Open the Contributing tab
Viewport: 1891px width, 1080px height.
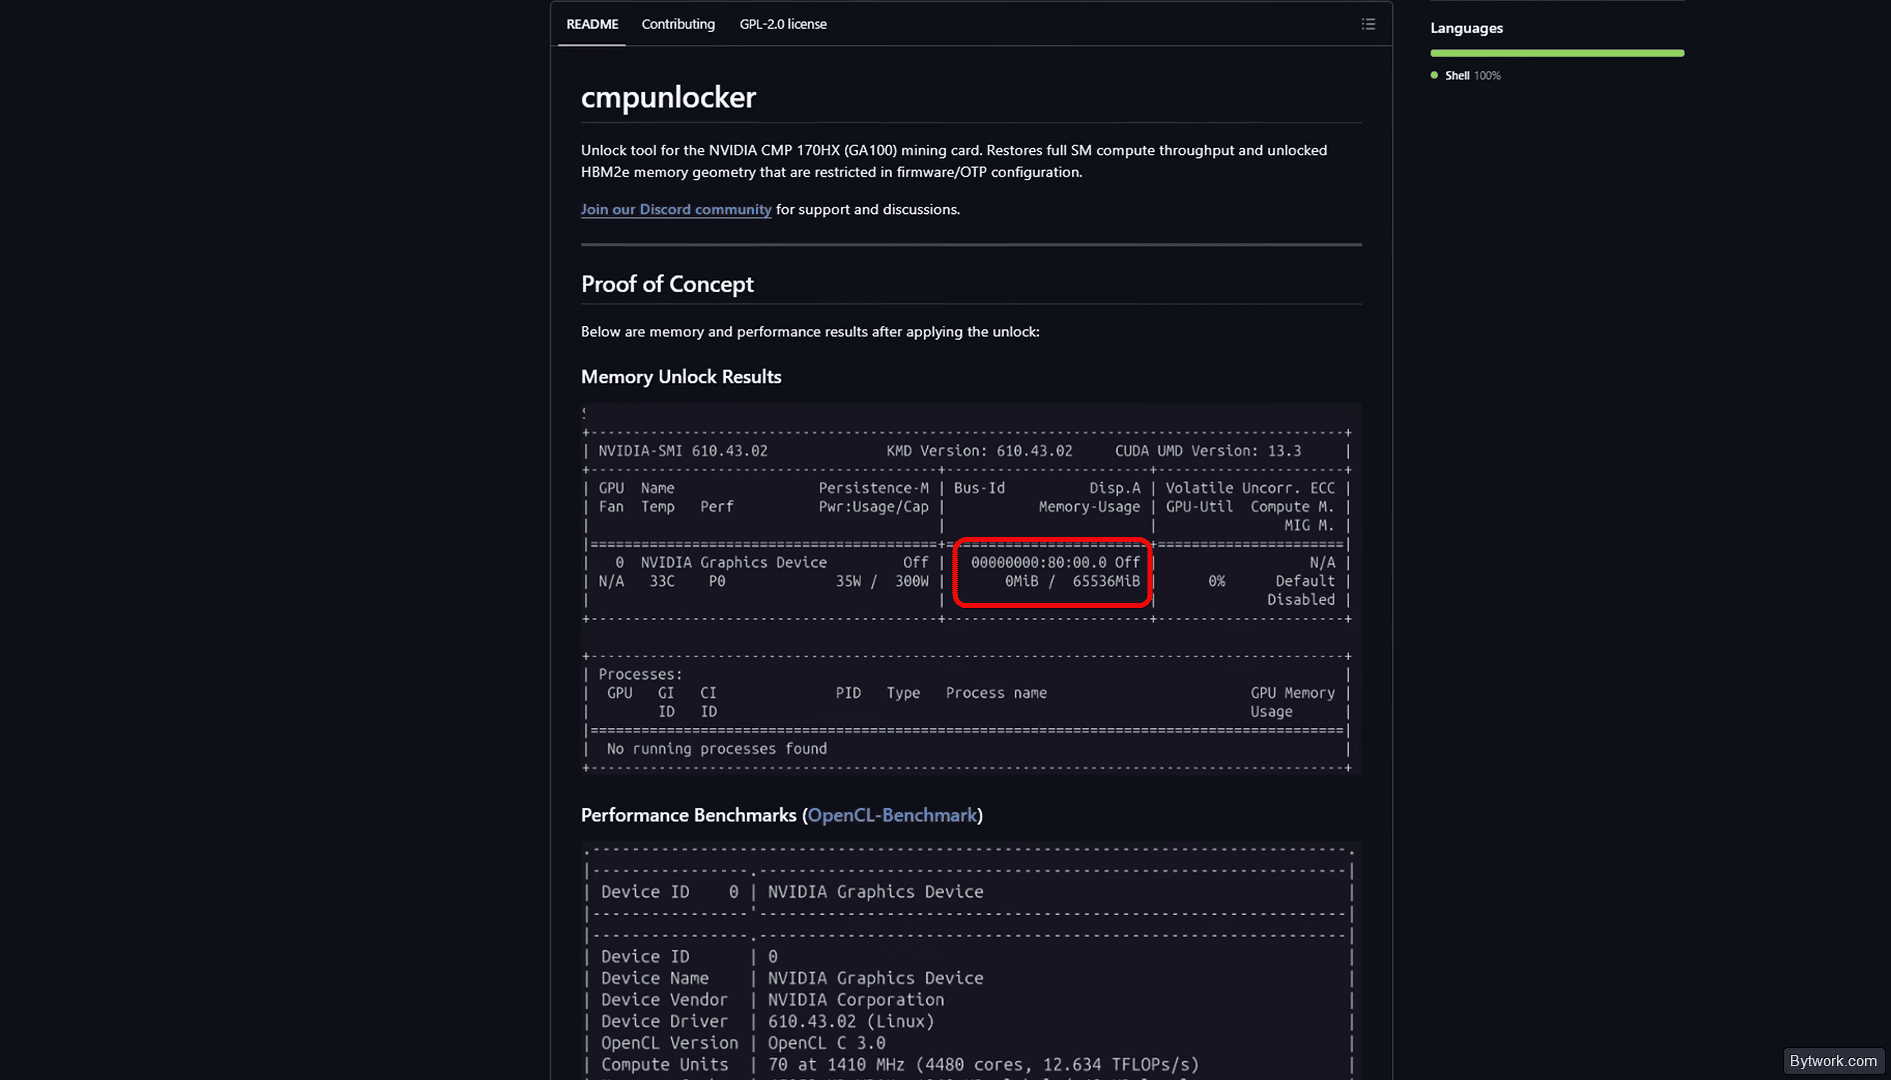point(678,24)
